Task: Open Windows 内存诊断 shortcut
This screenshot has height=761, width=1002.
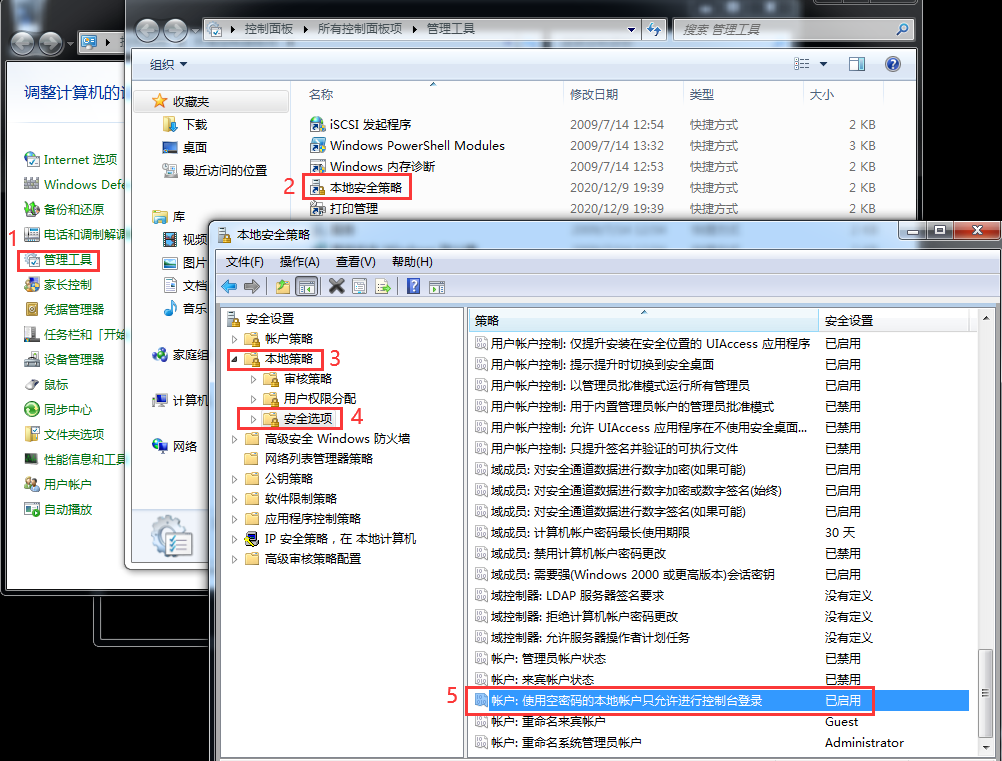Action: (x=382, y=167)
